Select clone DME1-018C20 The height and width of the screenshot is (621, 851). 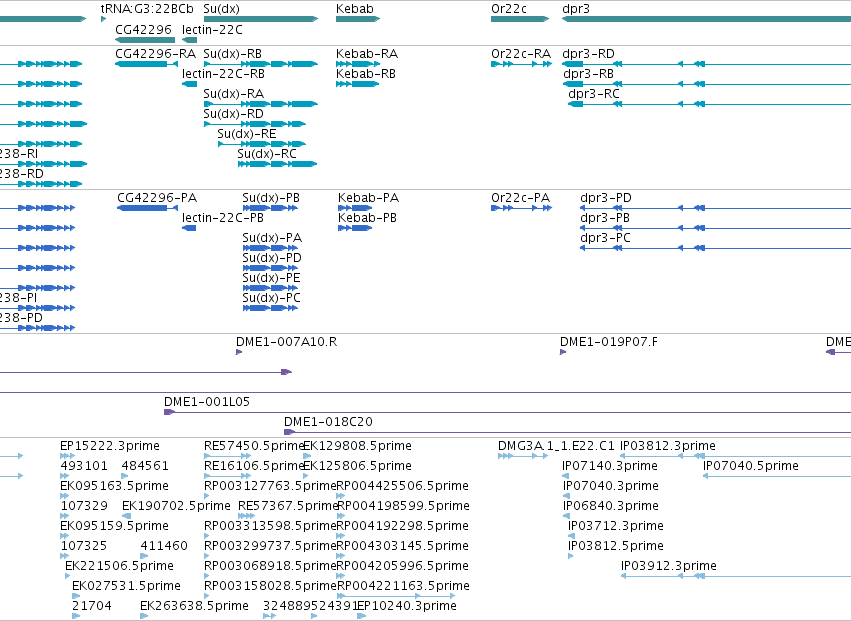point(328,422)
